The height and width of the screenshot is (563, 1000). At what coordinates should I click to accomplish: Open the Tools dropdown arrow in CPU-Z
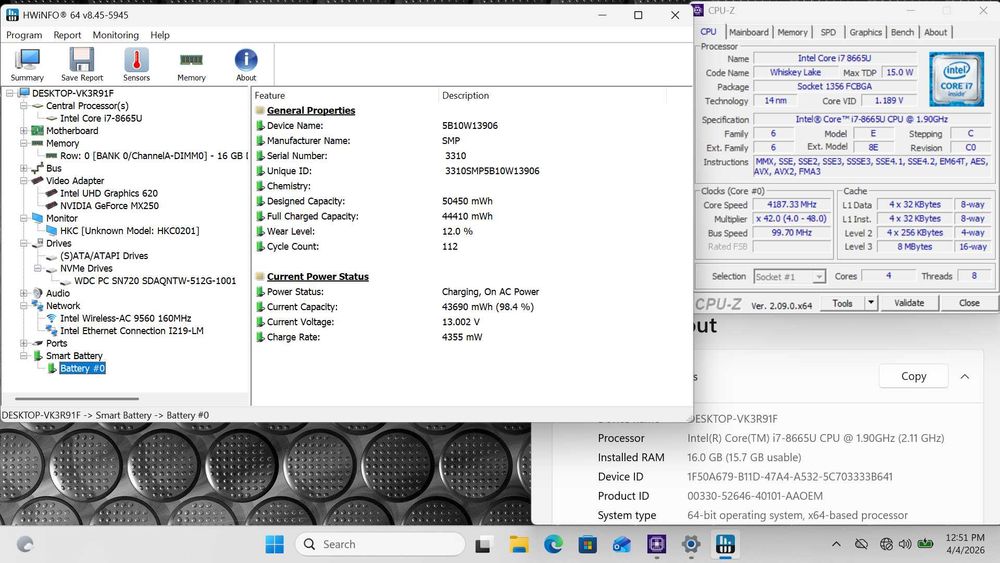click(x=870, y=303)
